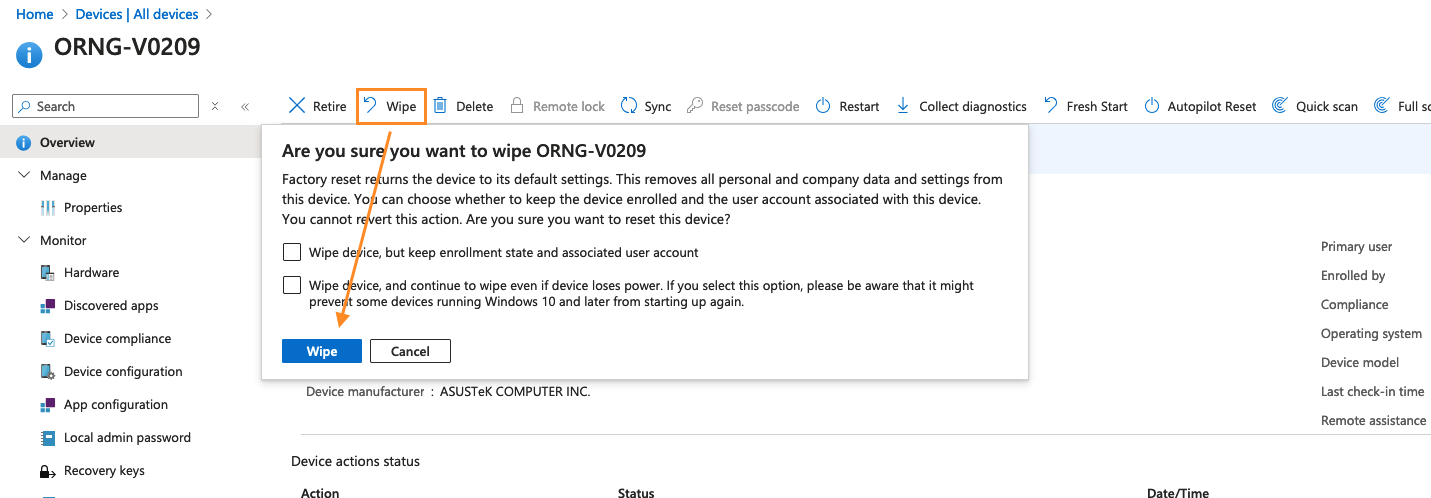Click the 'Enrolled by' field label
The image size is (1431, 498).
(1353, 275)
